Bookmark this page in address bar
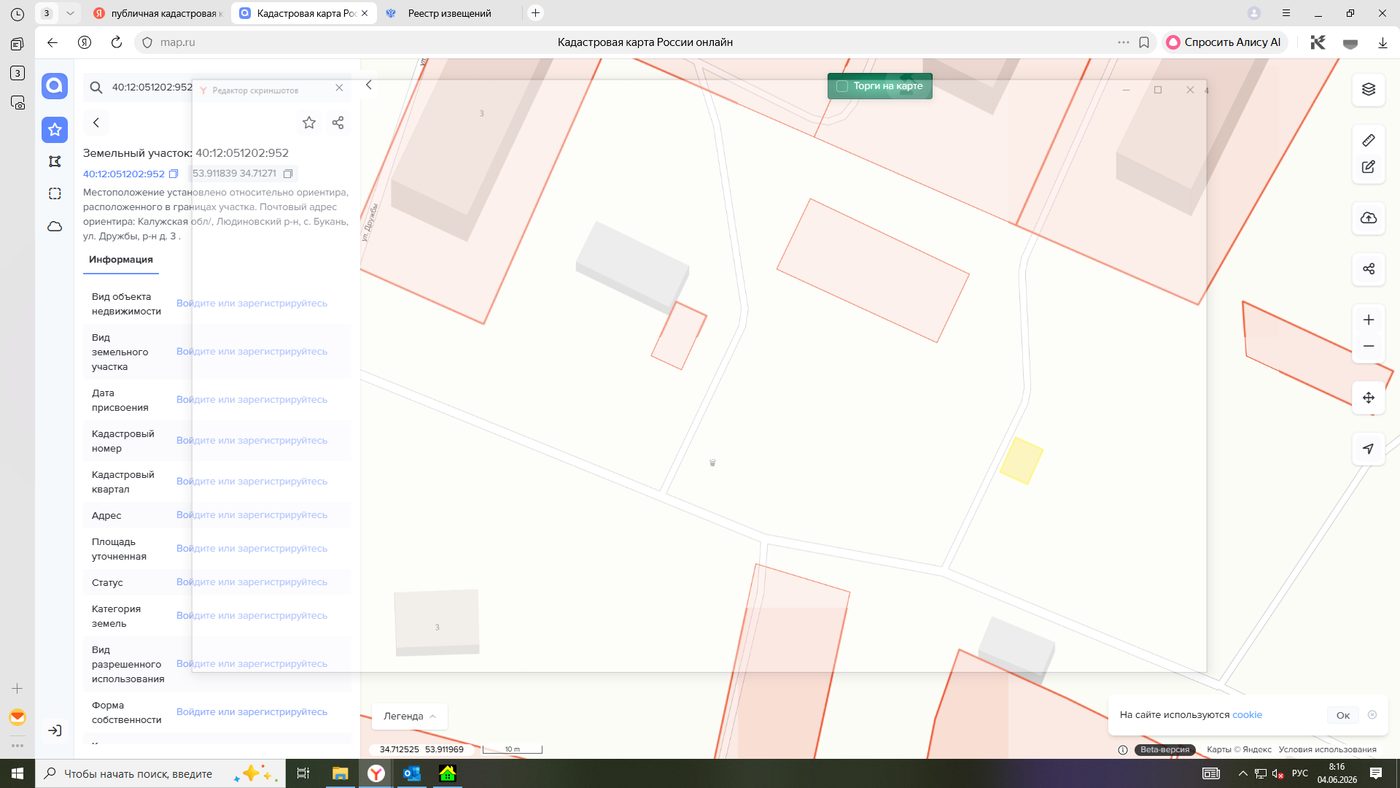 [x=1144, y=43]
